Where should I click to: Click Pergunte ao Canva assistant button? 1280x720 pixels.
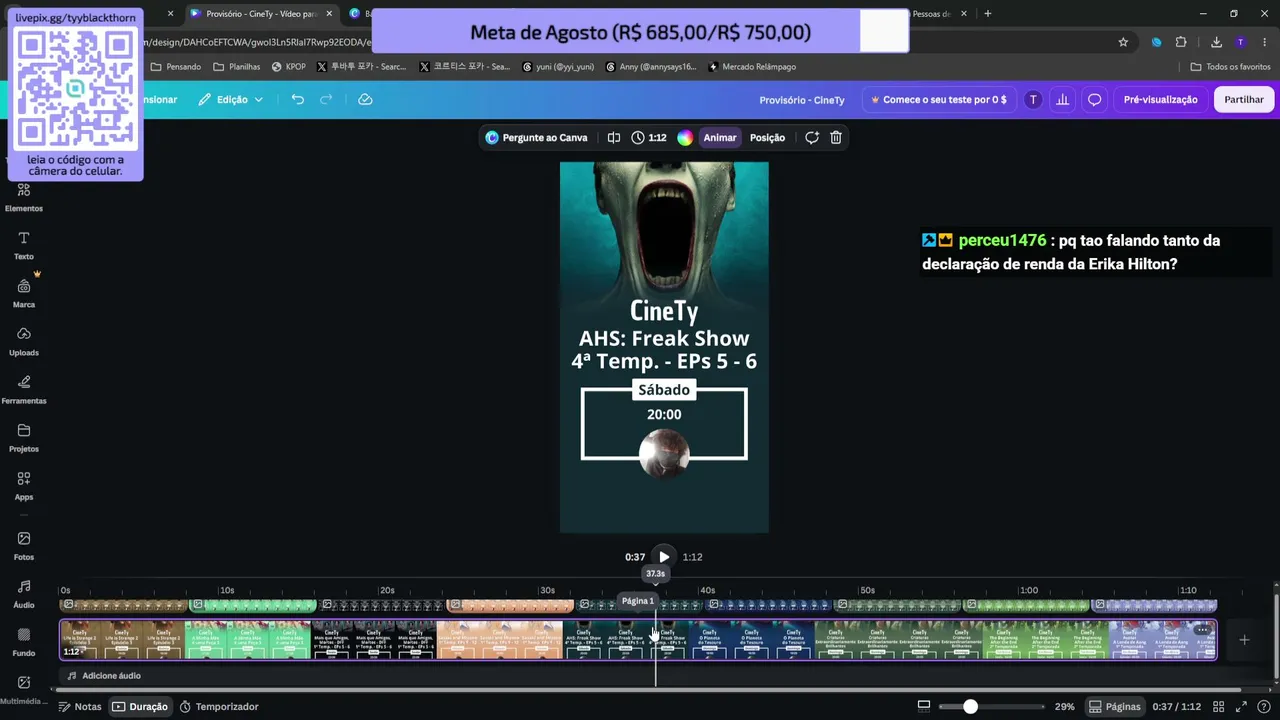[x=536, y=138]
